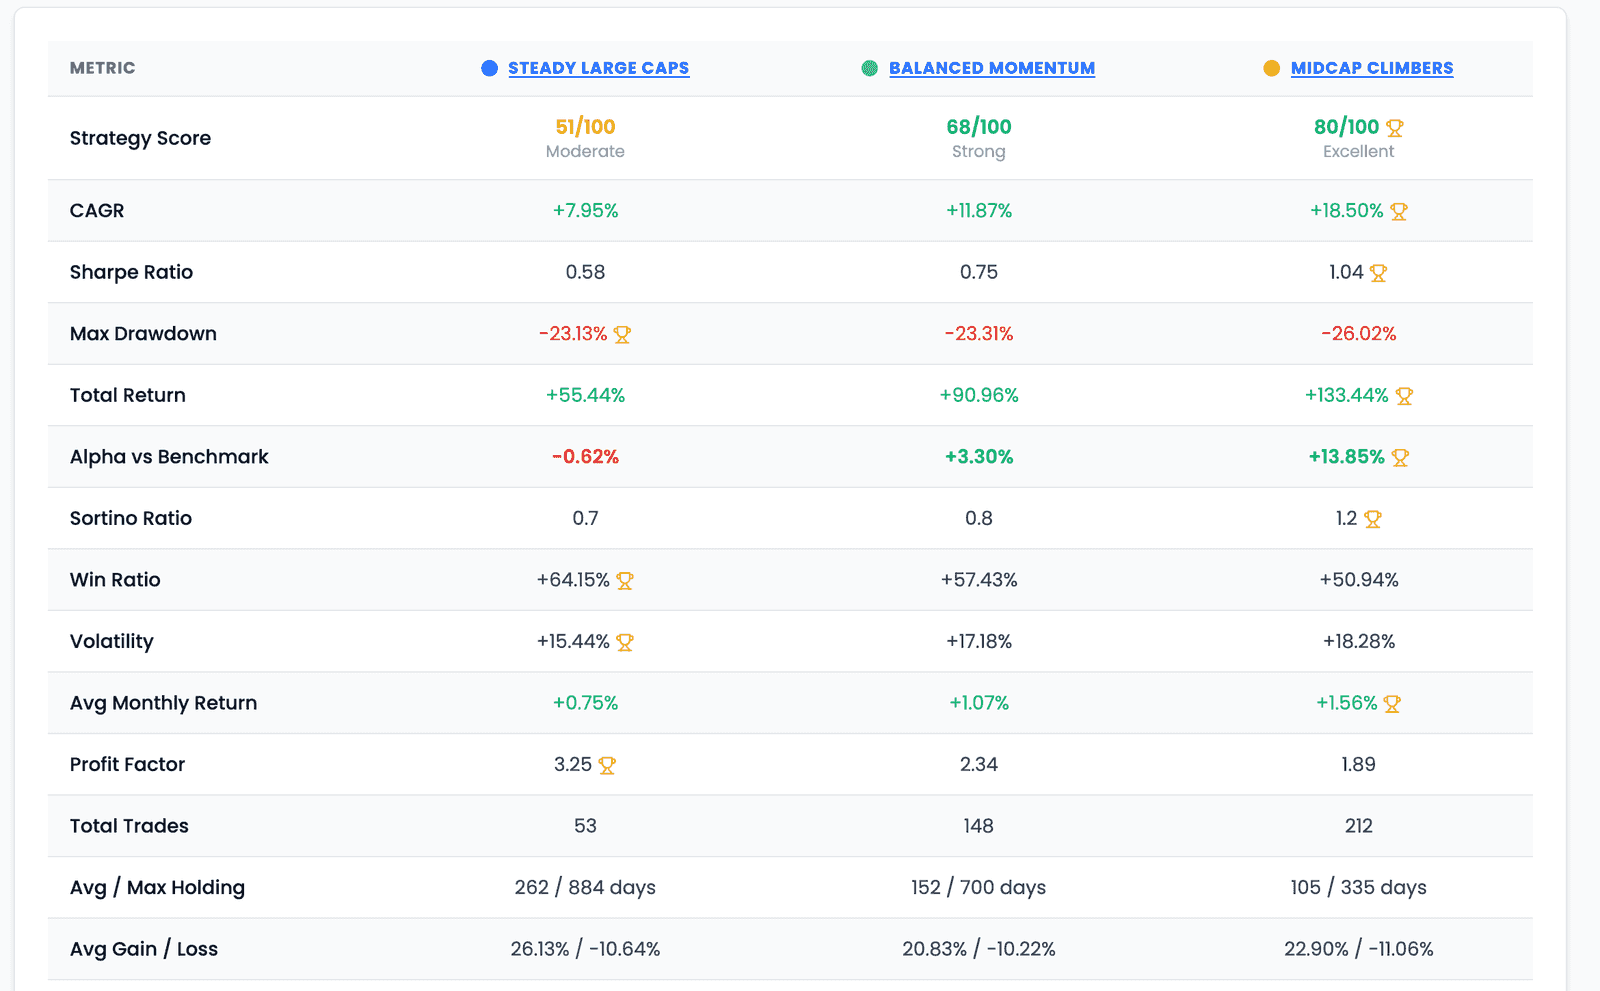Open the Midcap Climbers strategy link
This screenshot has width=1600, height=991.
click(1372, 68)
